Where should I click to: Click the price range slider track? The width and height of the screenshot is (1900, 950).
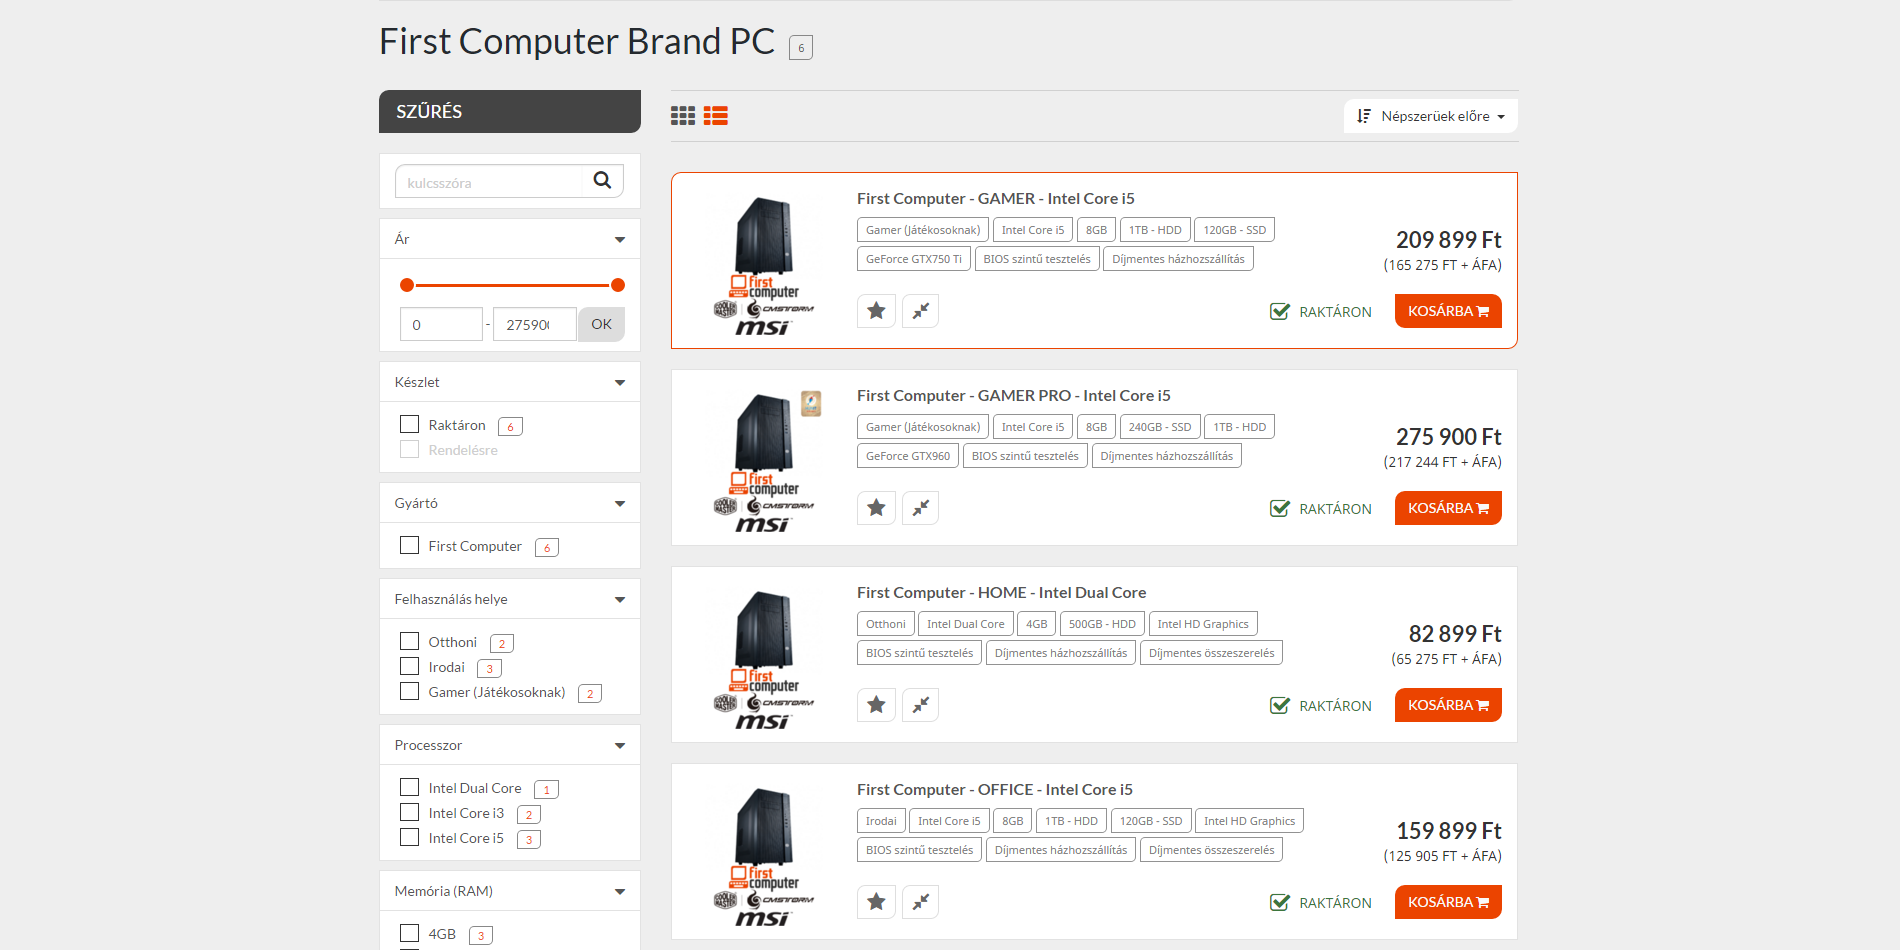[512, 285]
